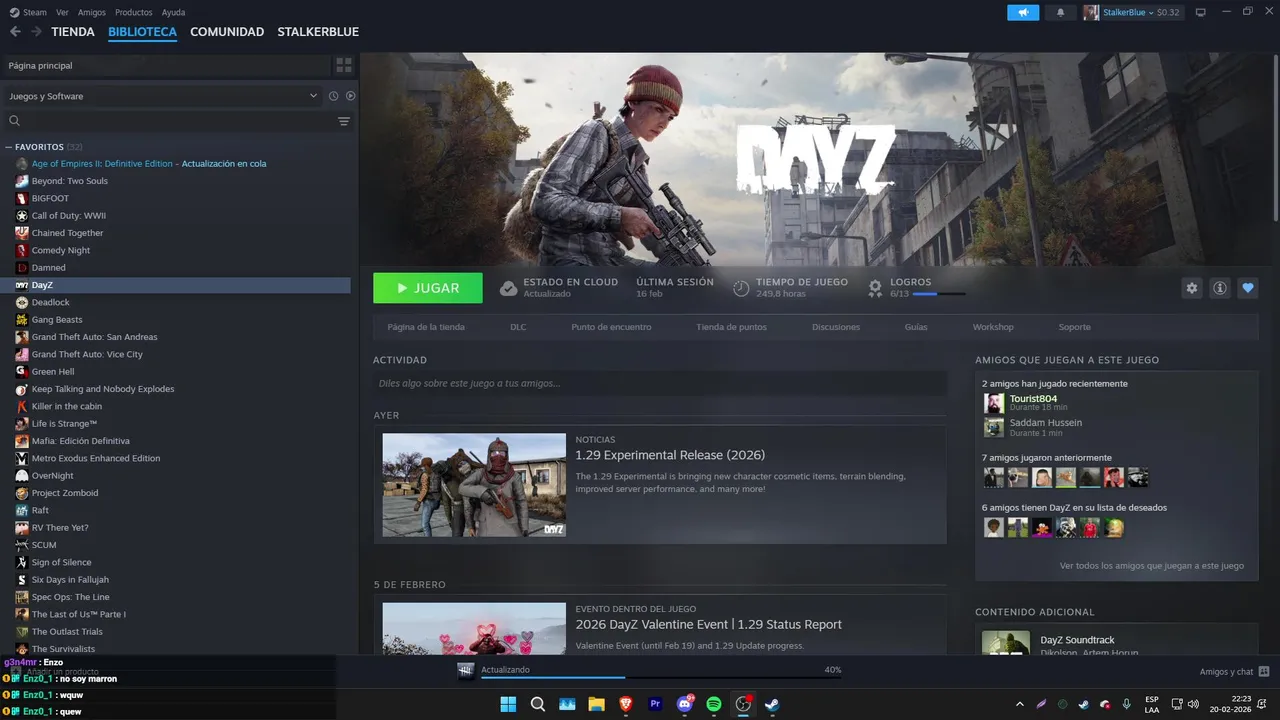Open DayZ Página de la tienda link
The image size is (1280, 720).
click(426, 327)
